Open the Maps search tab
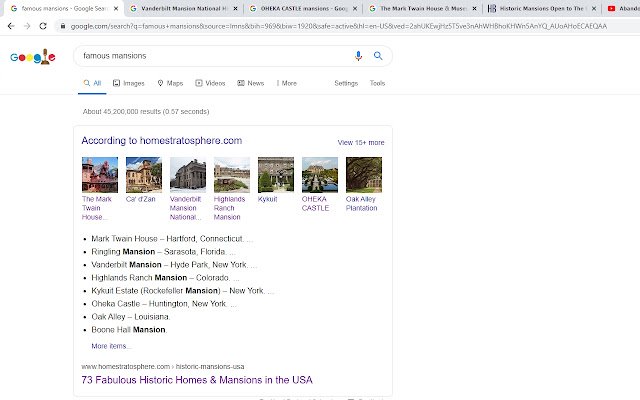 pos(170,83)
